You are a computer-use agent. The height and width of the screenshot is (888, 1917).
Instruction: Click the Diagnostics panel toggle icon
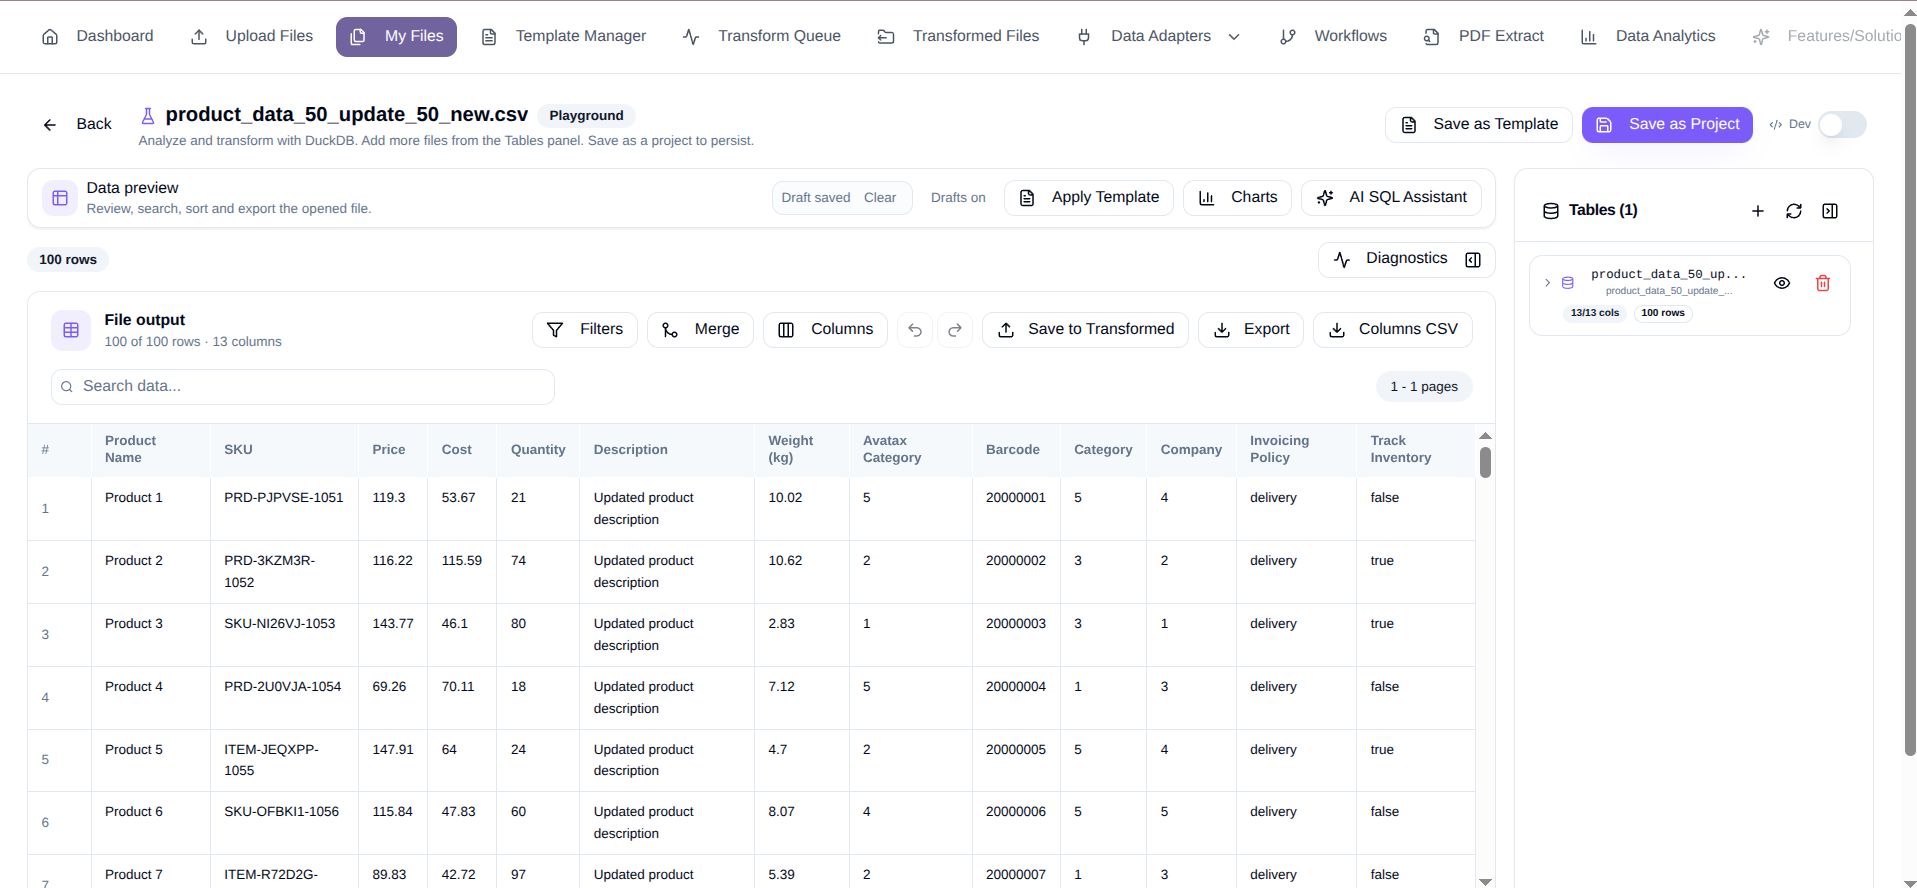pyautogui.click(x=1473, y=260)
